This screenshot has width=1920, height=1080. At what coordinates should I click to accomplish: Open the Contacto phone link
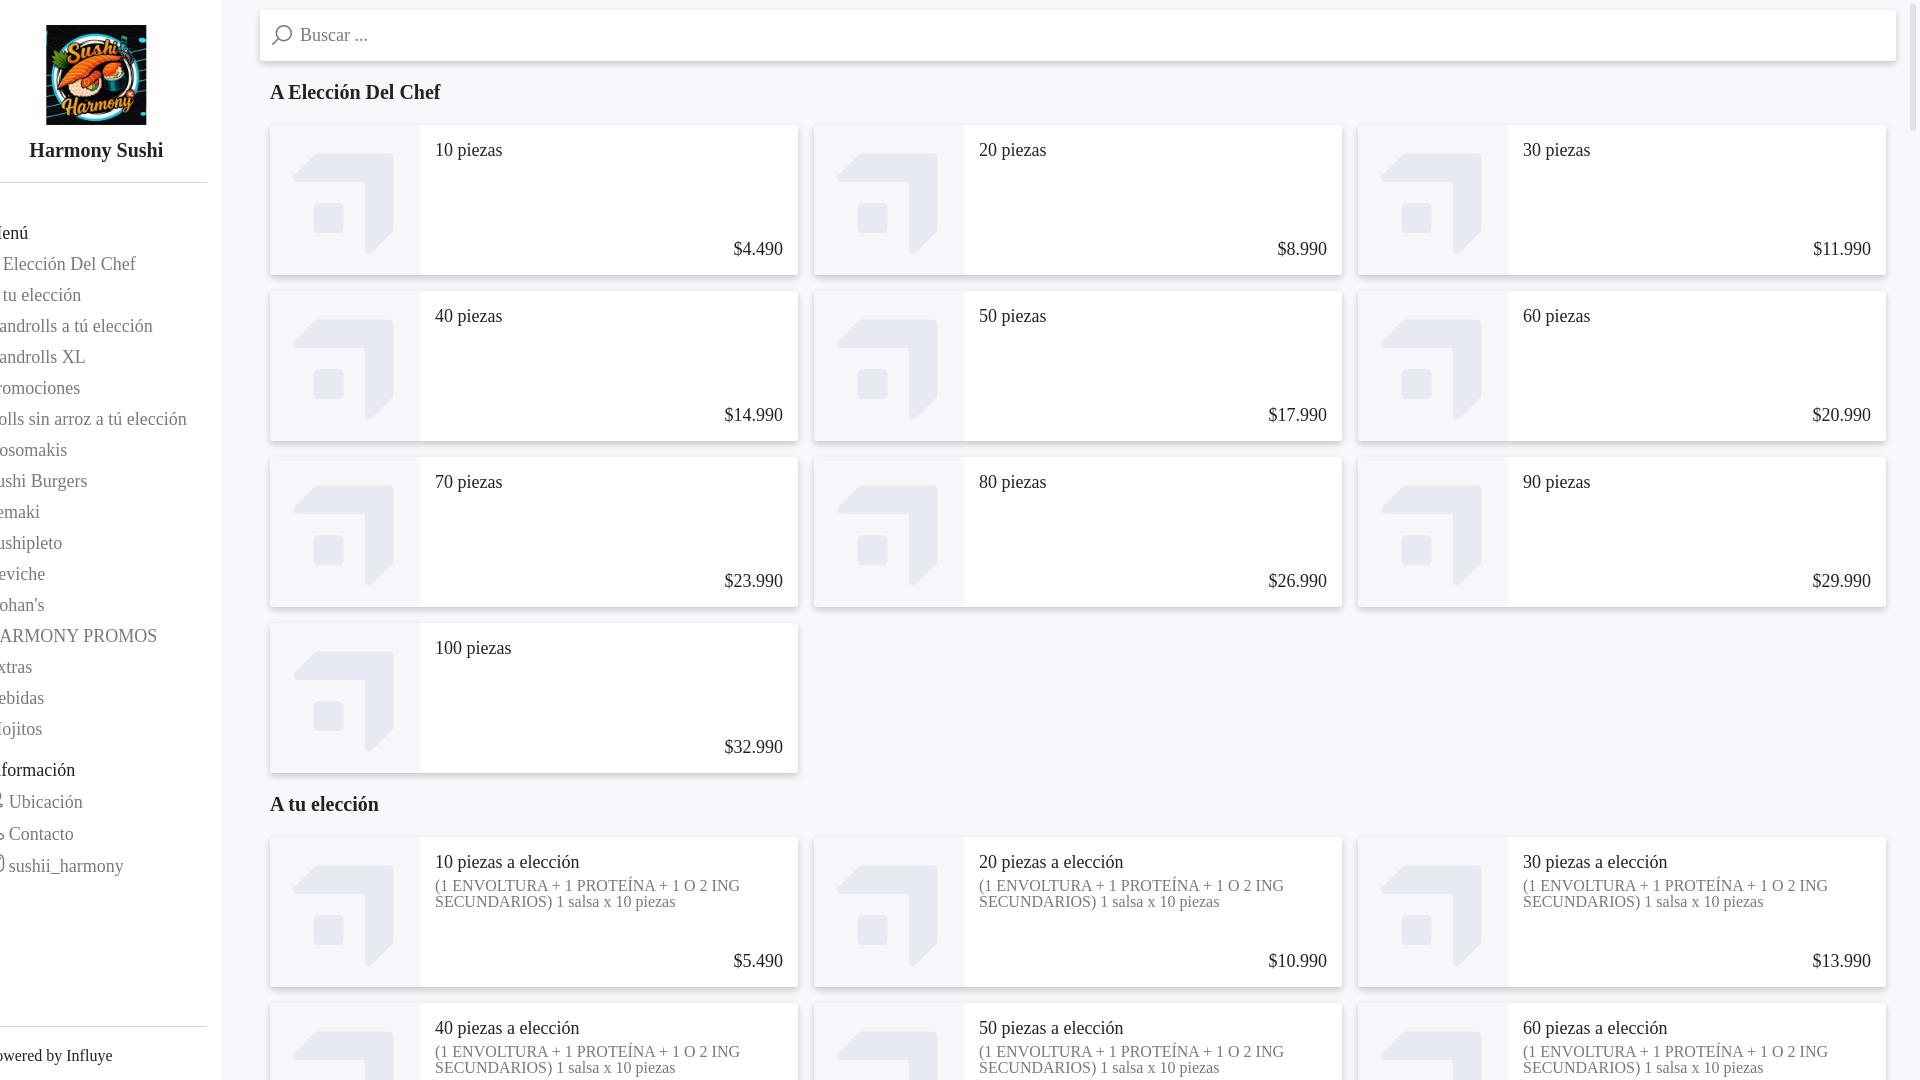[x=36, y=834]
